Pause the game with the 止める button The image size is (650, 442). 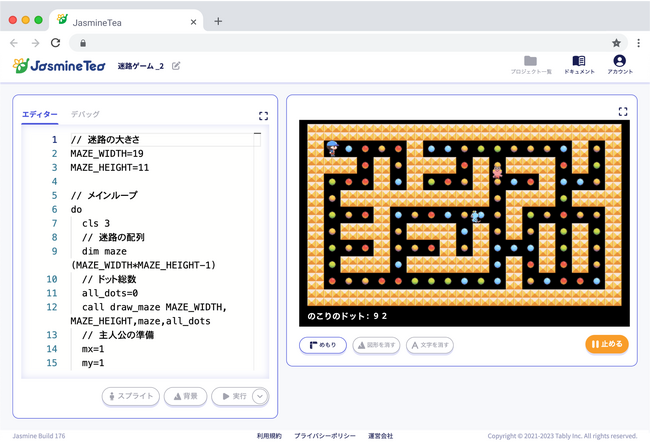pyautogui.click(x=607, y=345)
